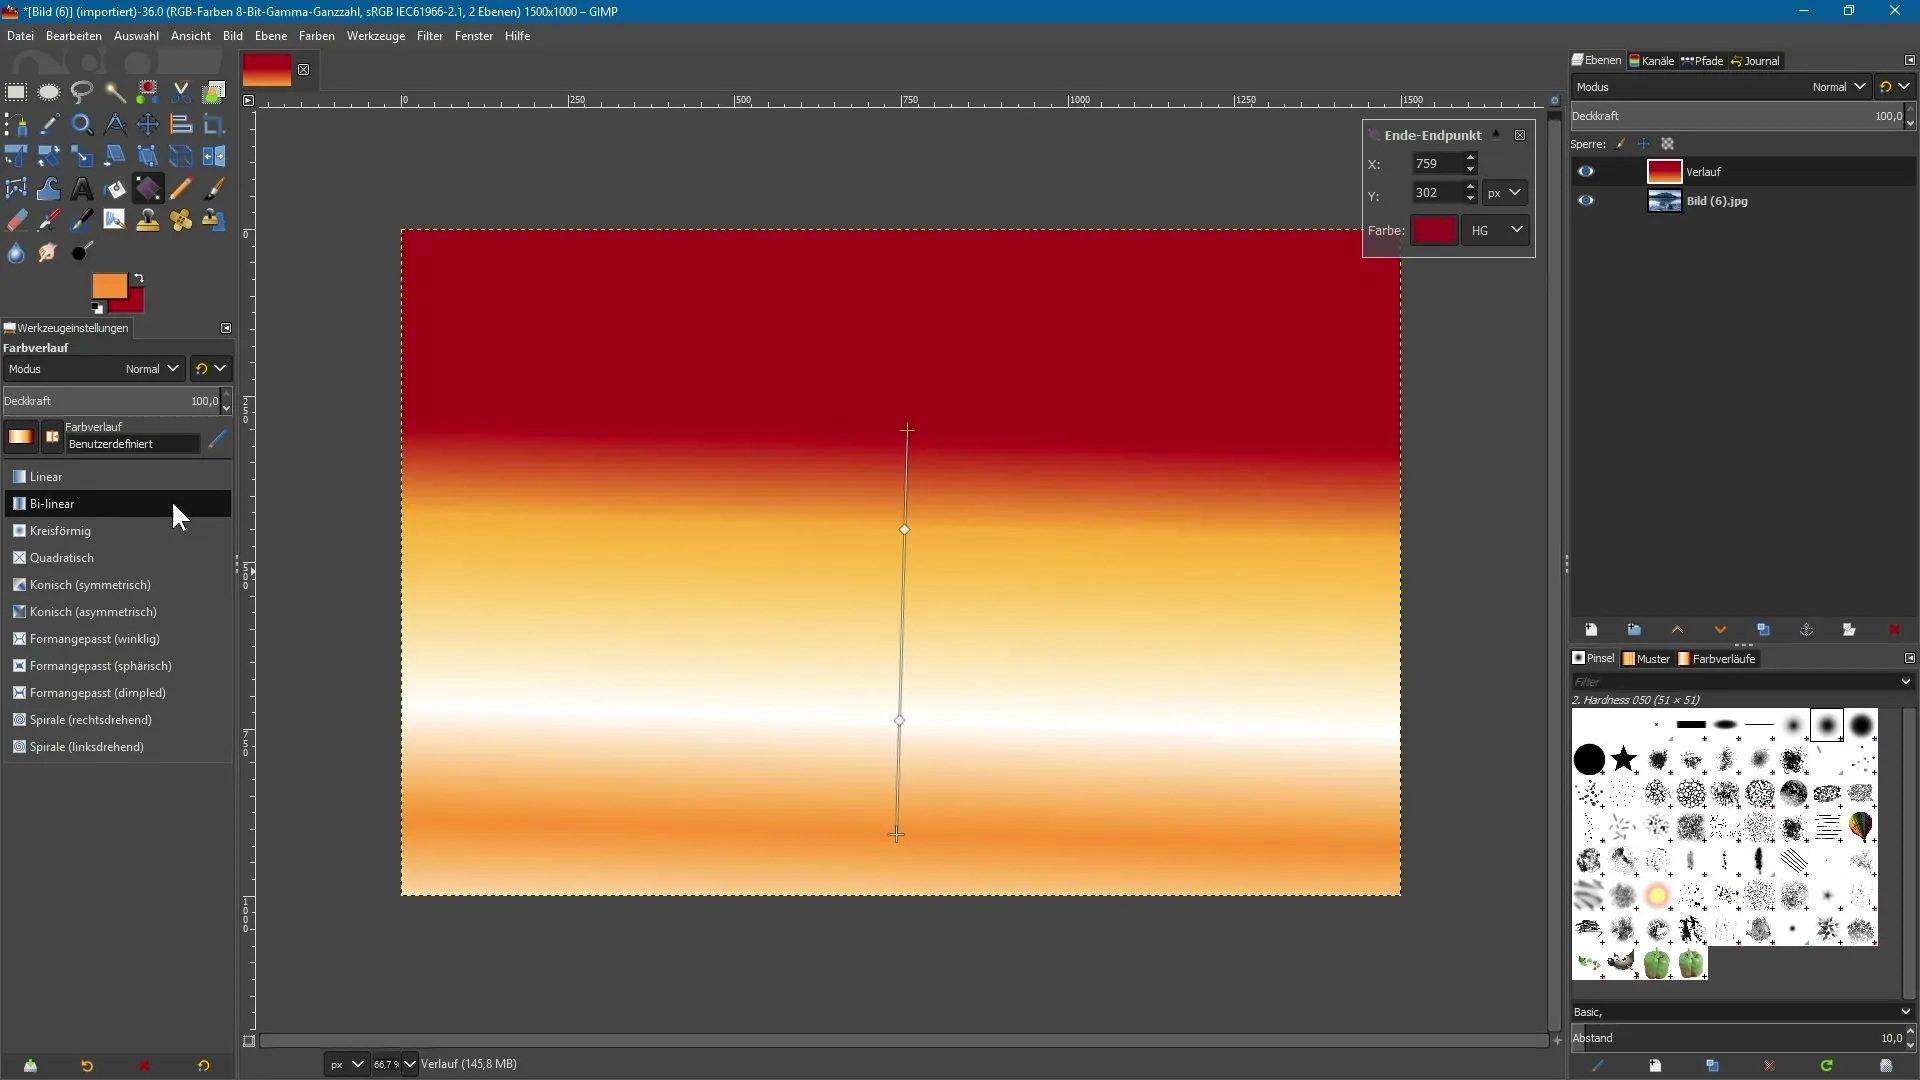Toggle visibility of Bild (6).jpg layer
Image resolution: width=1920 pixels, height=1080 pixels.
point(1586,201)
